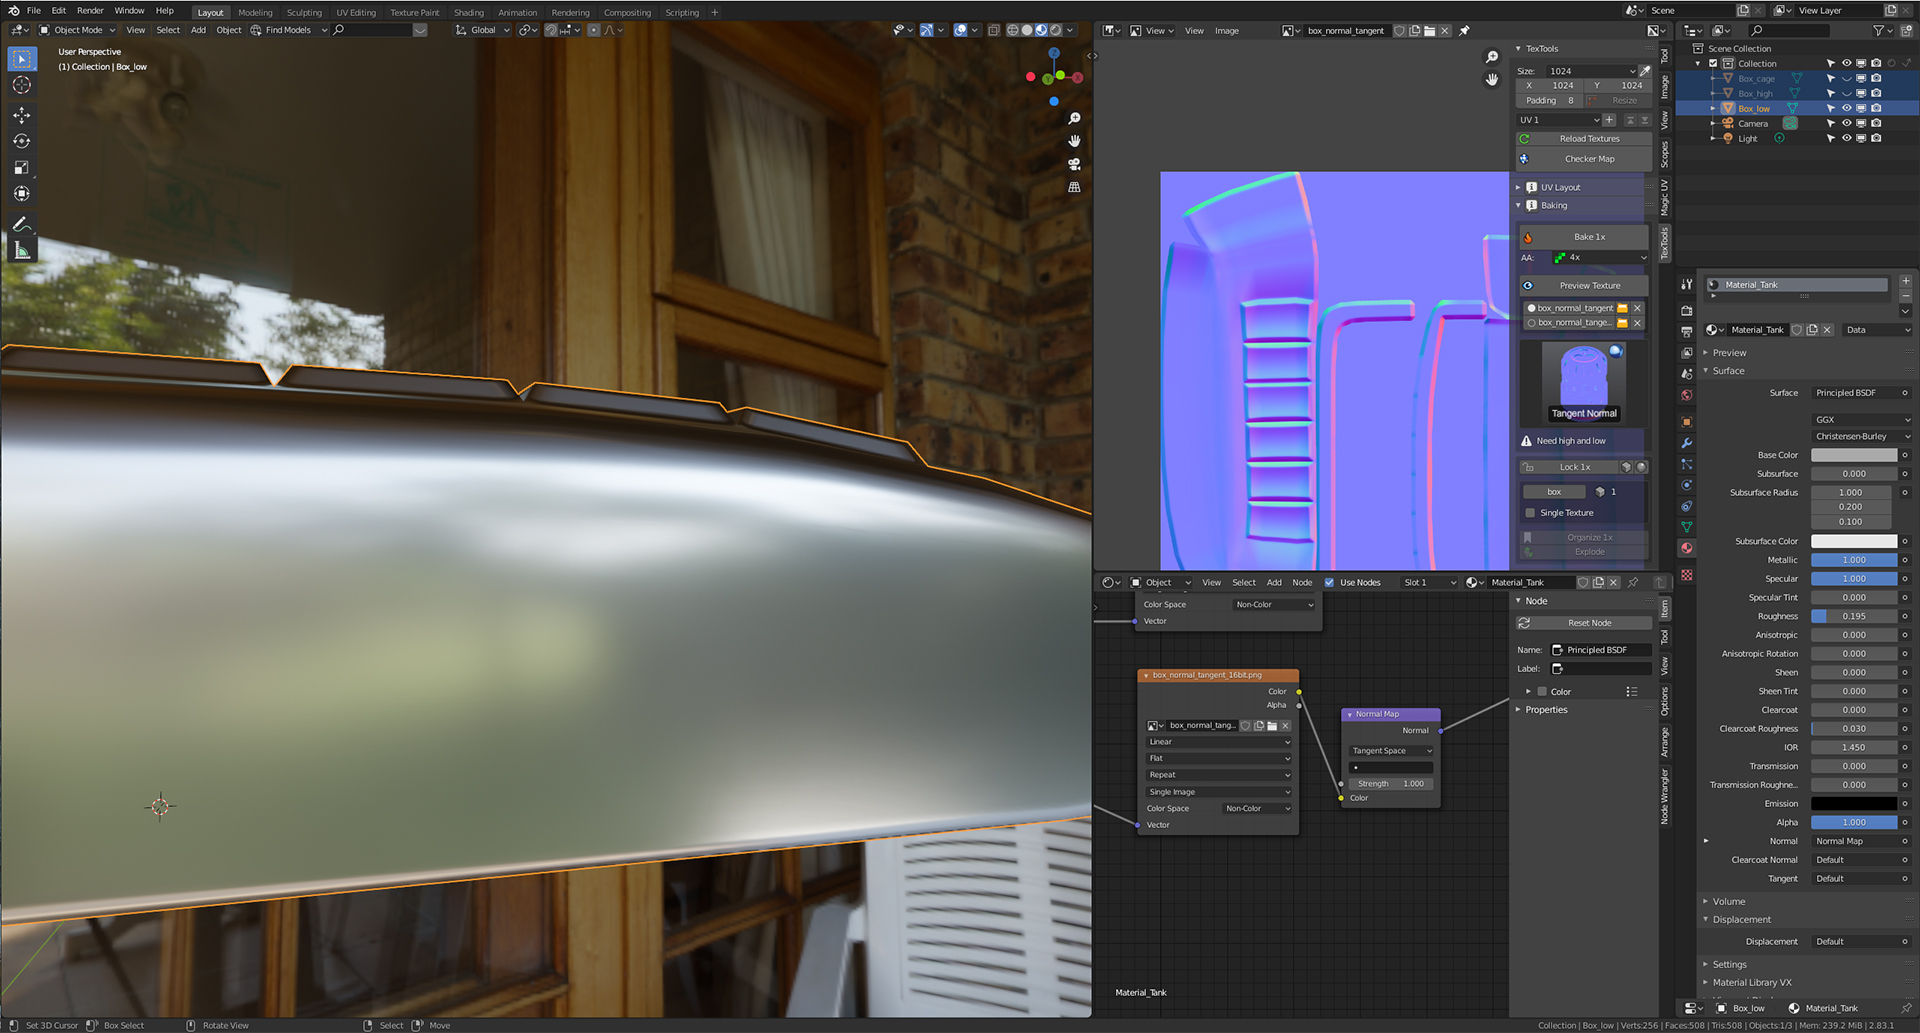Open the Window menu
The width and height of the screenshot is (1920, 1033).
pyautogui.click(x=129, y=11)
